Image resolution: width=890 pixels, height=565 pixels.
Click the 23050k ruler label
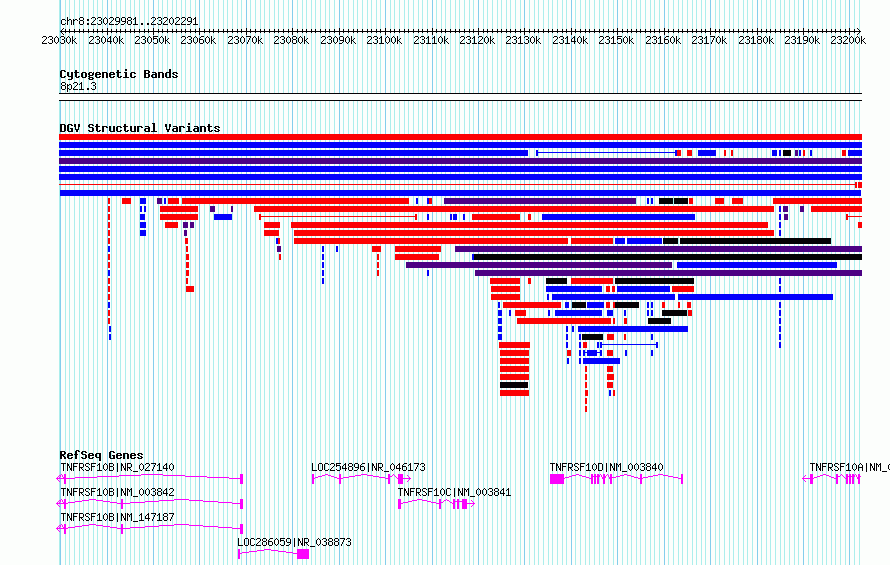click(152, 40)
